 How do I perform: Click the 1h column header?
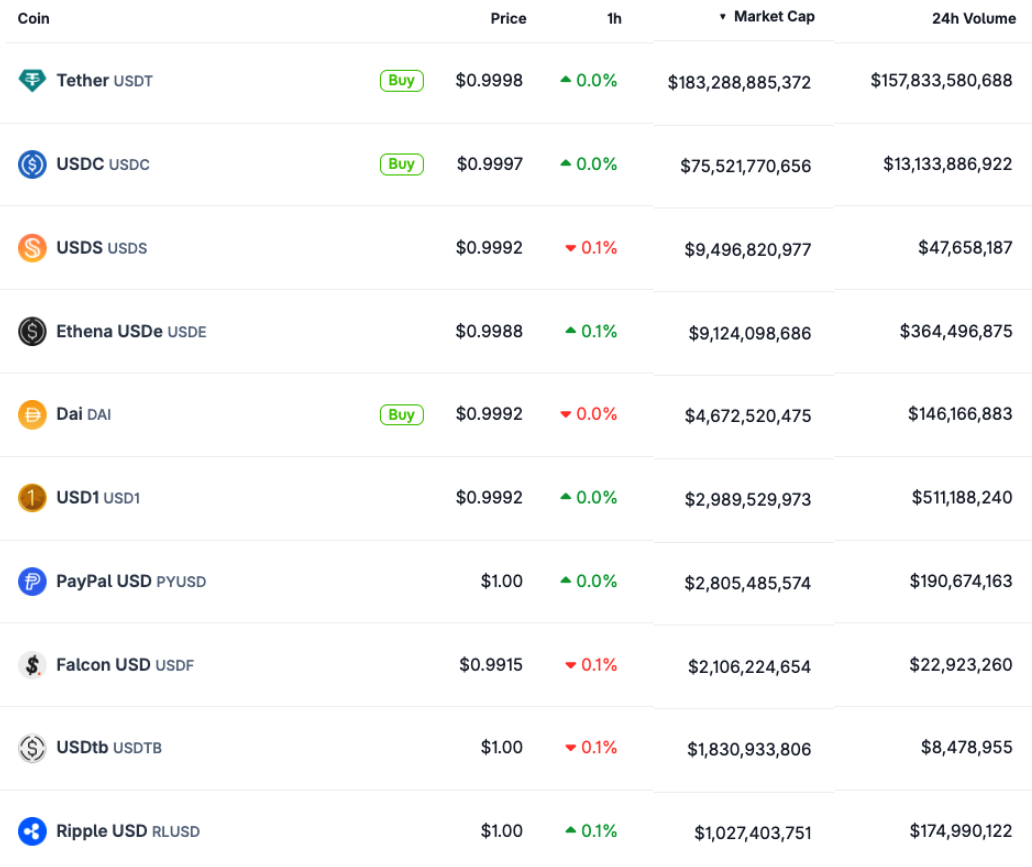pyautogui.click(x=614, y=18)
